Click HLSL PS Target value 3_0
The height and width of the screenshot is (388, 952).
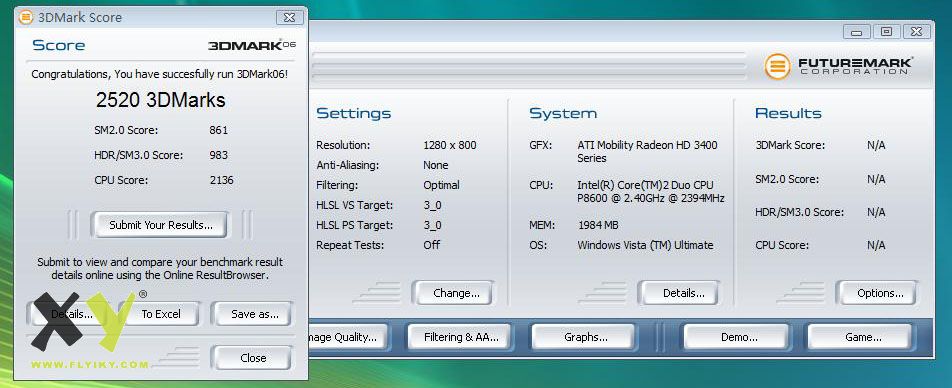click(432, 225)
